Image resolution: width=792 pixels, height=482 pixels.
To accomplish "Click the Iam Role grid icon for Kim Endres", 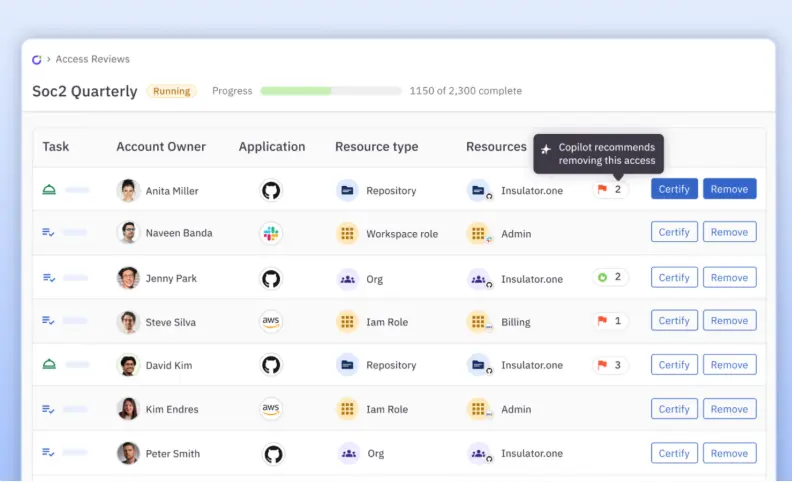I will 347,409.
